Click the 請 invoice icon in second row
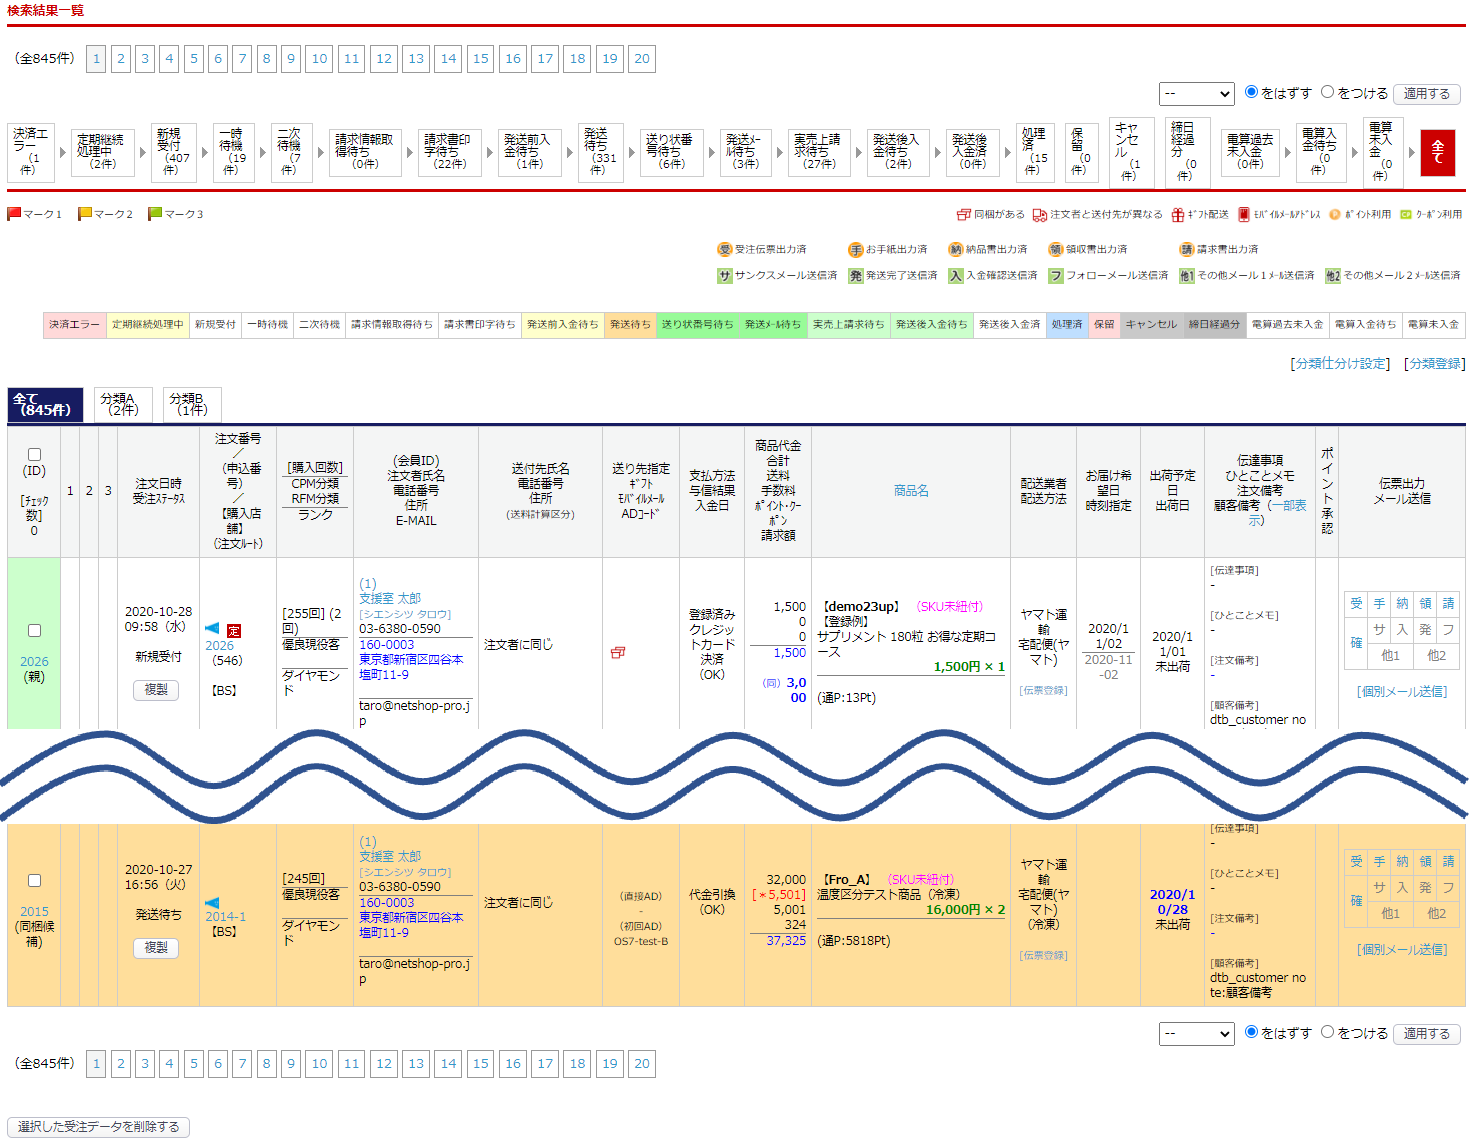1473x1146 pixels. (1448, 861)
